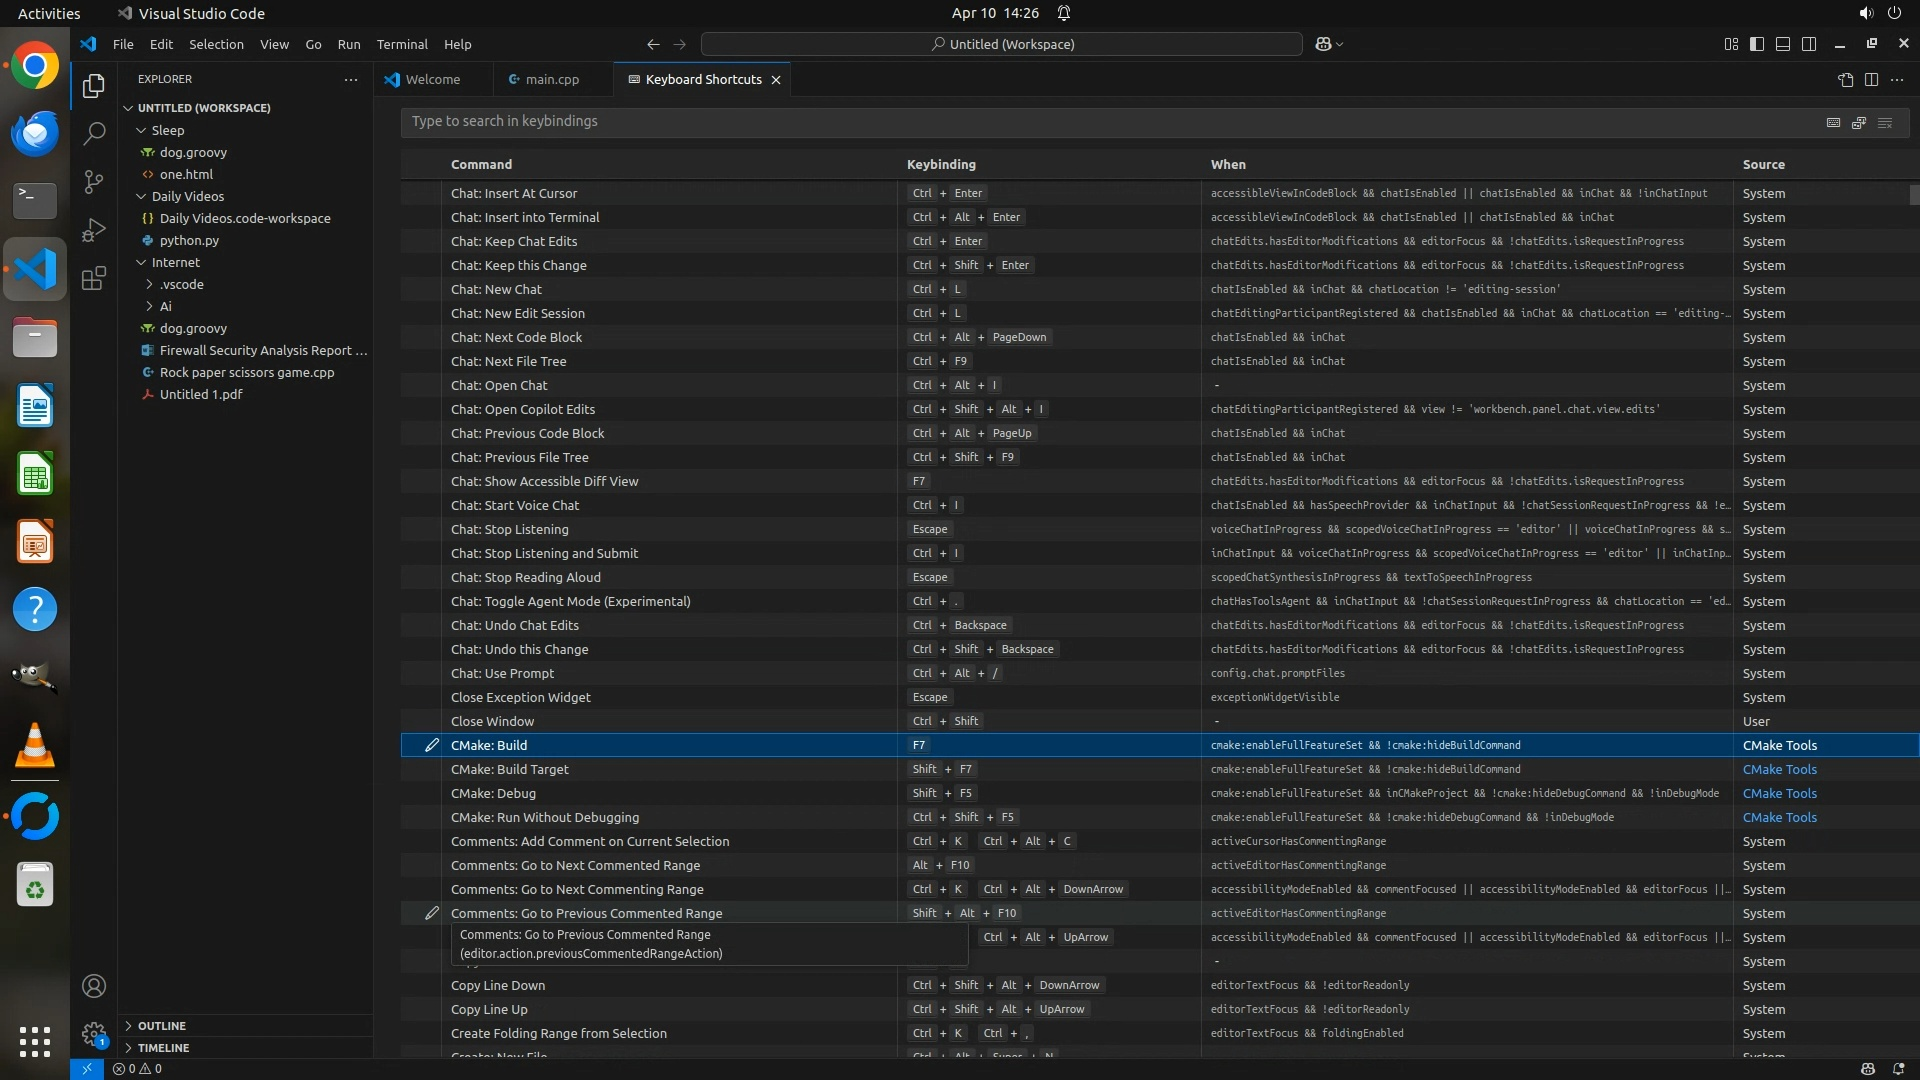
Task: Collapse the Daily Videos folder
Action: [142, 196]
